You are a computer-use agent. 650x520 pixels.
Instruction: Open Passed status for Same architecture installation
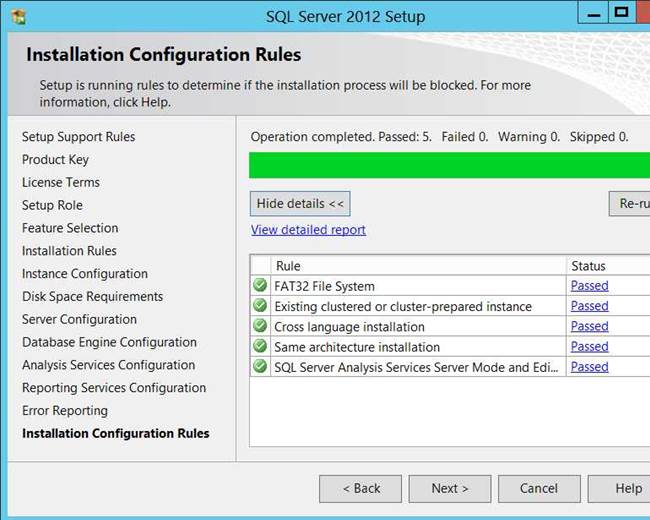click(589, 347)
